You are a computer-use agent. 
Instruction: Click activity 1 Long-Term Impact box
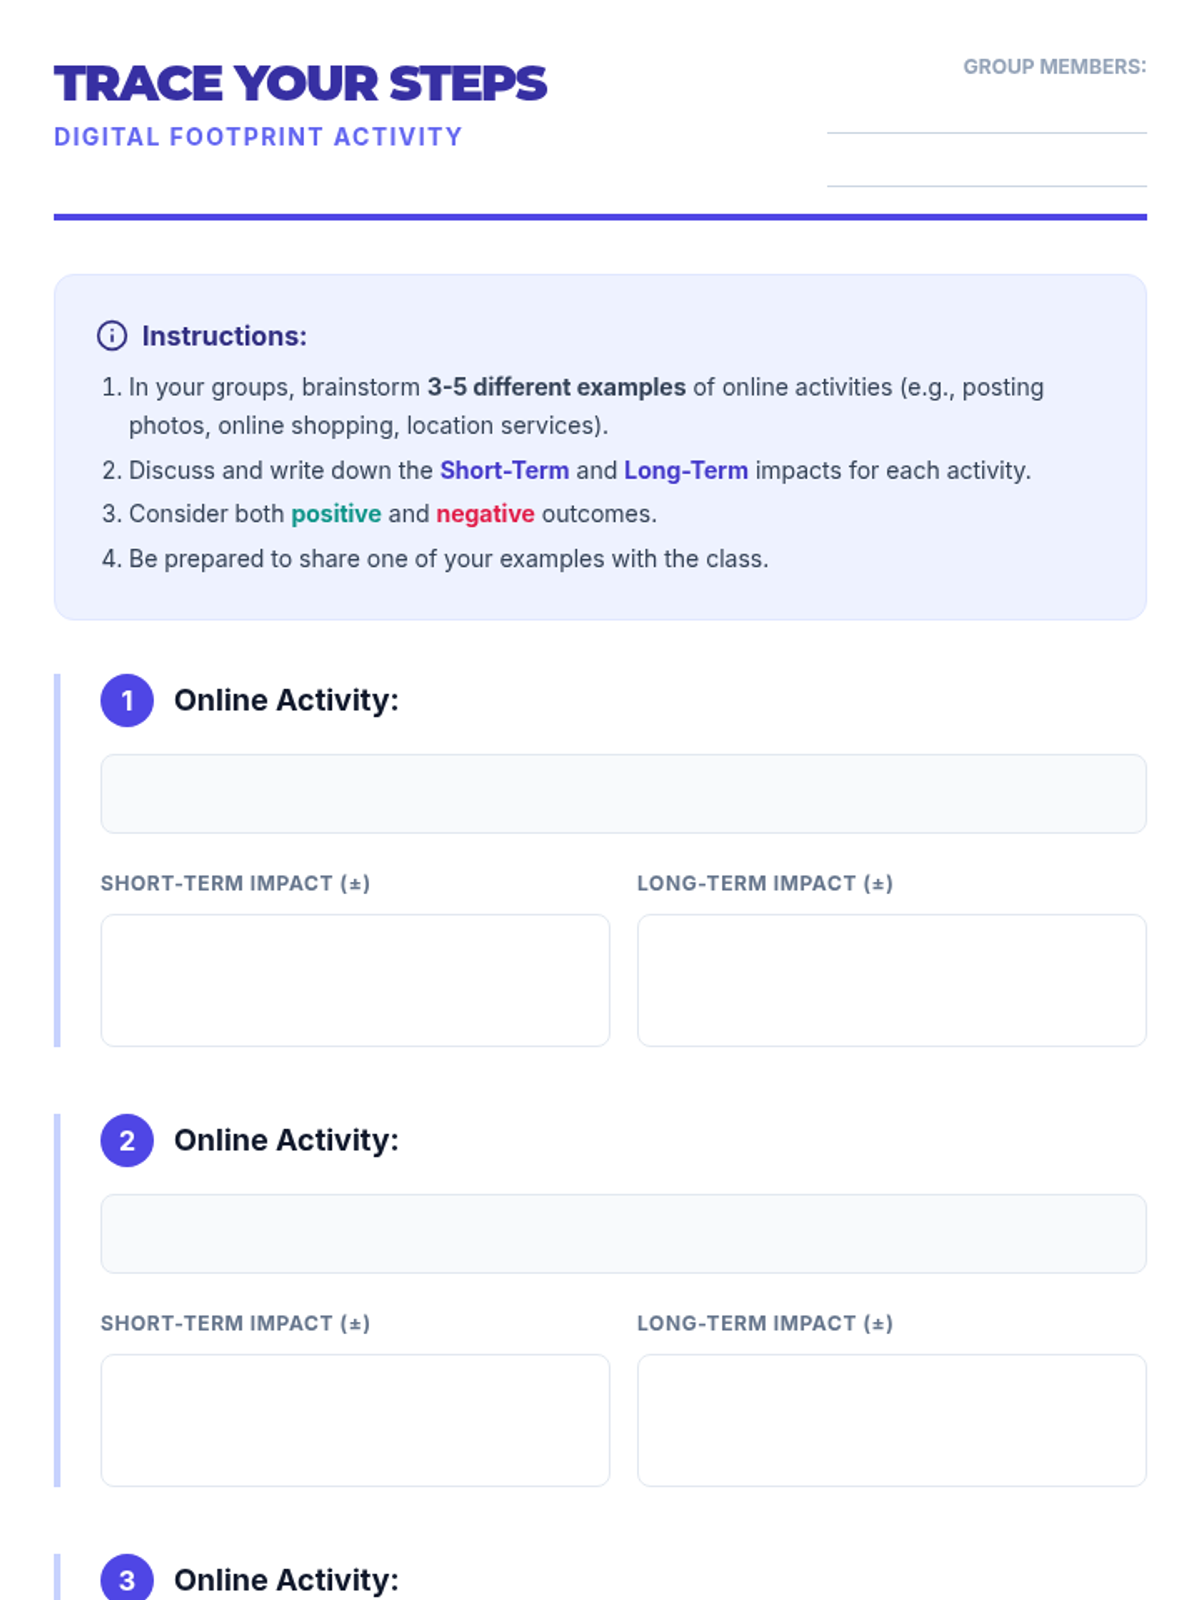click(x=891, y=980)
